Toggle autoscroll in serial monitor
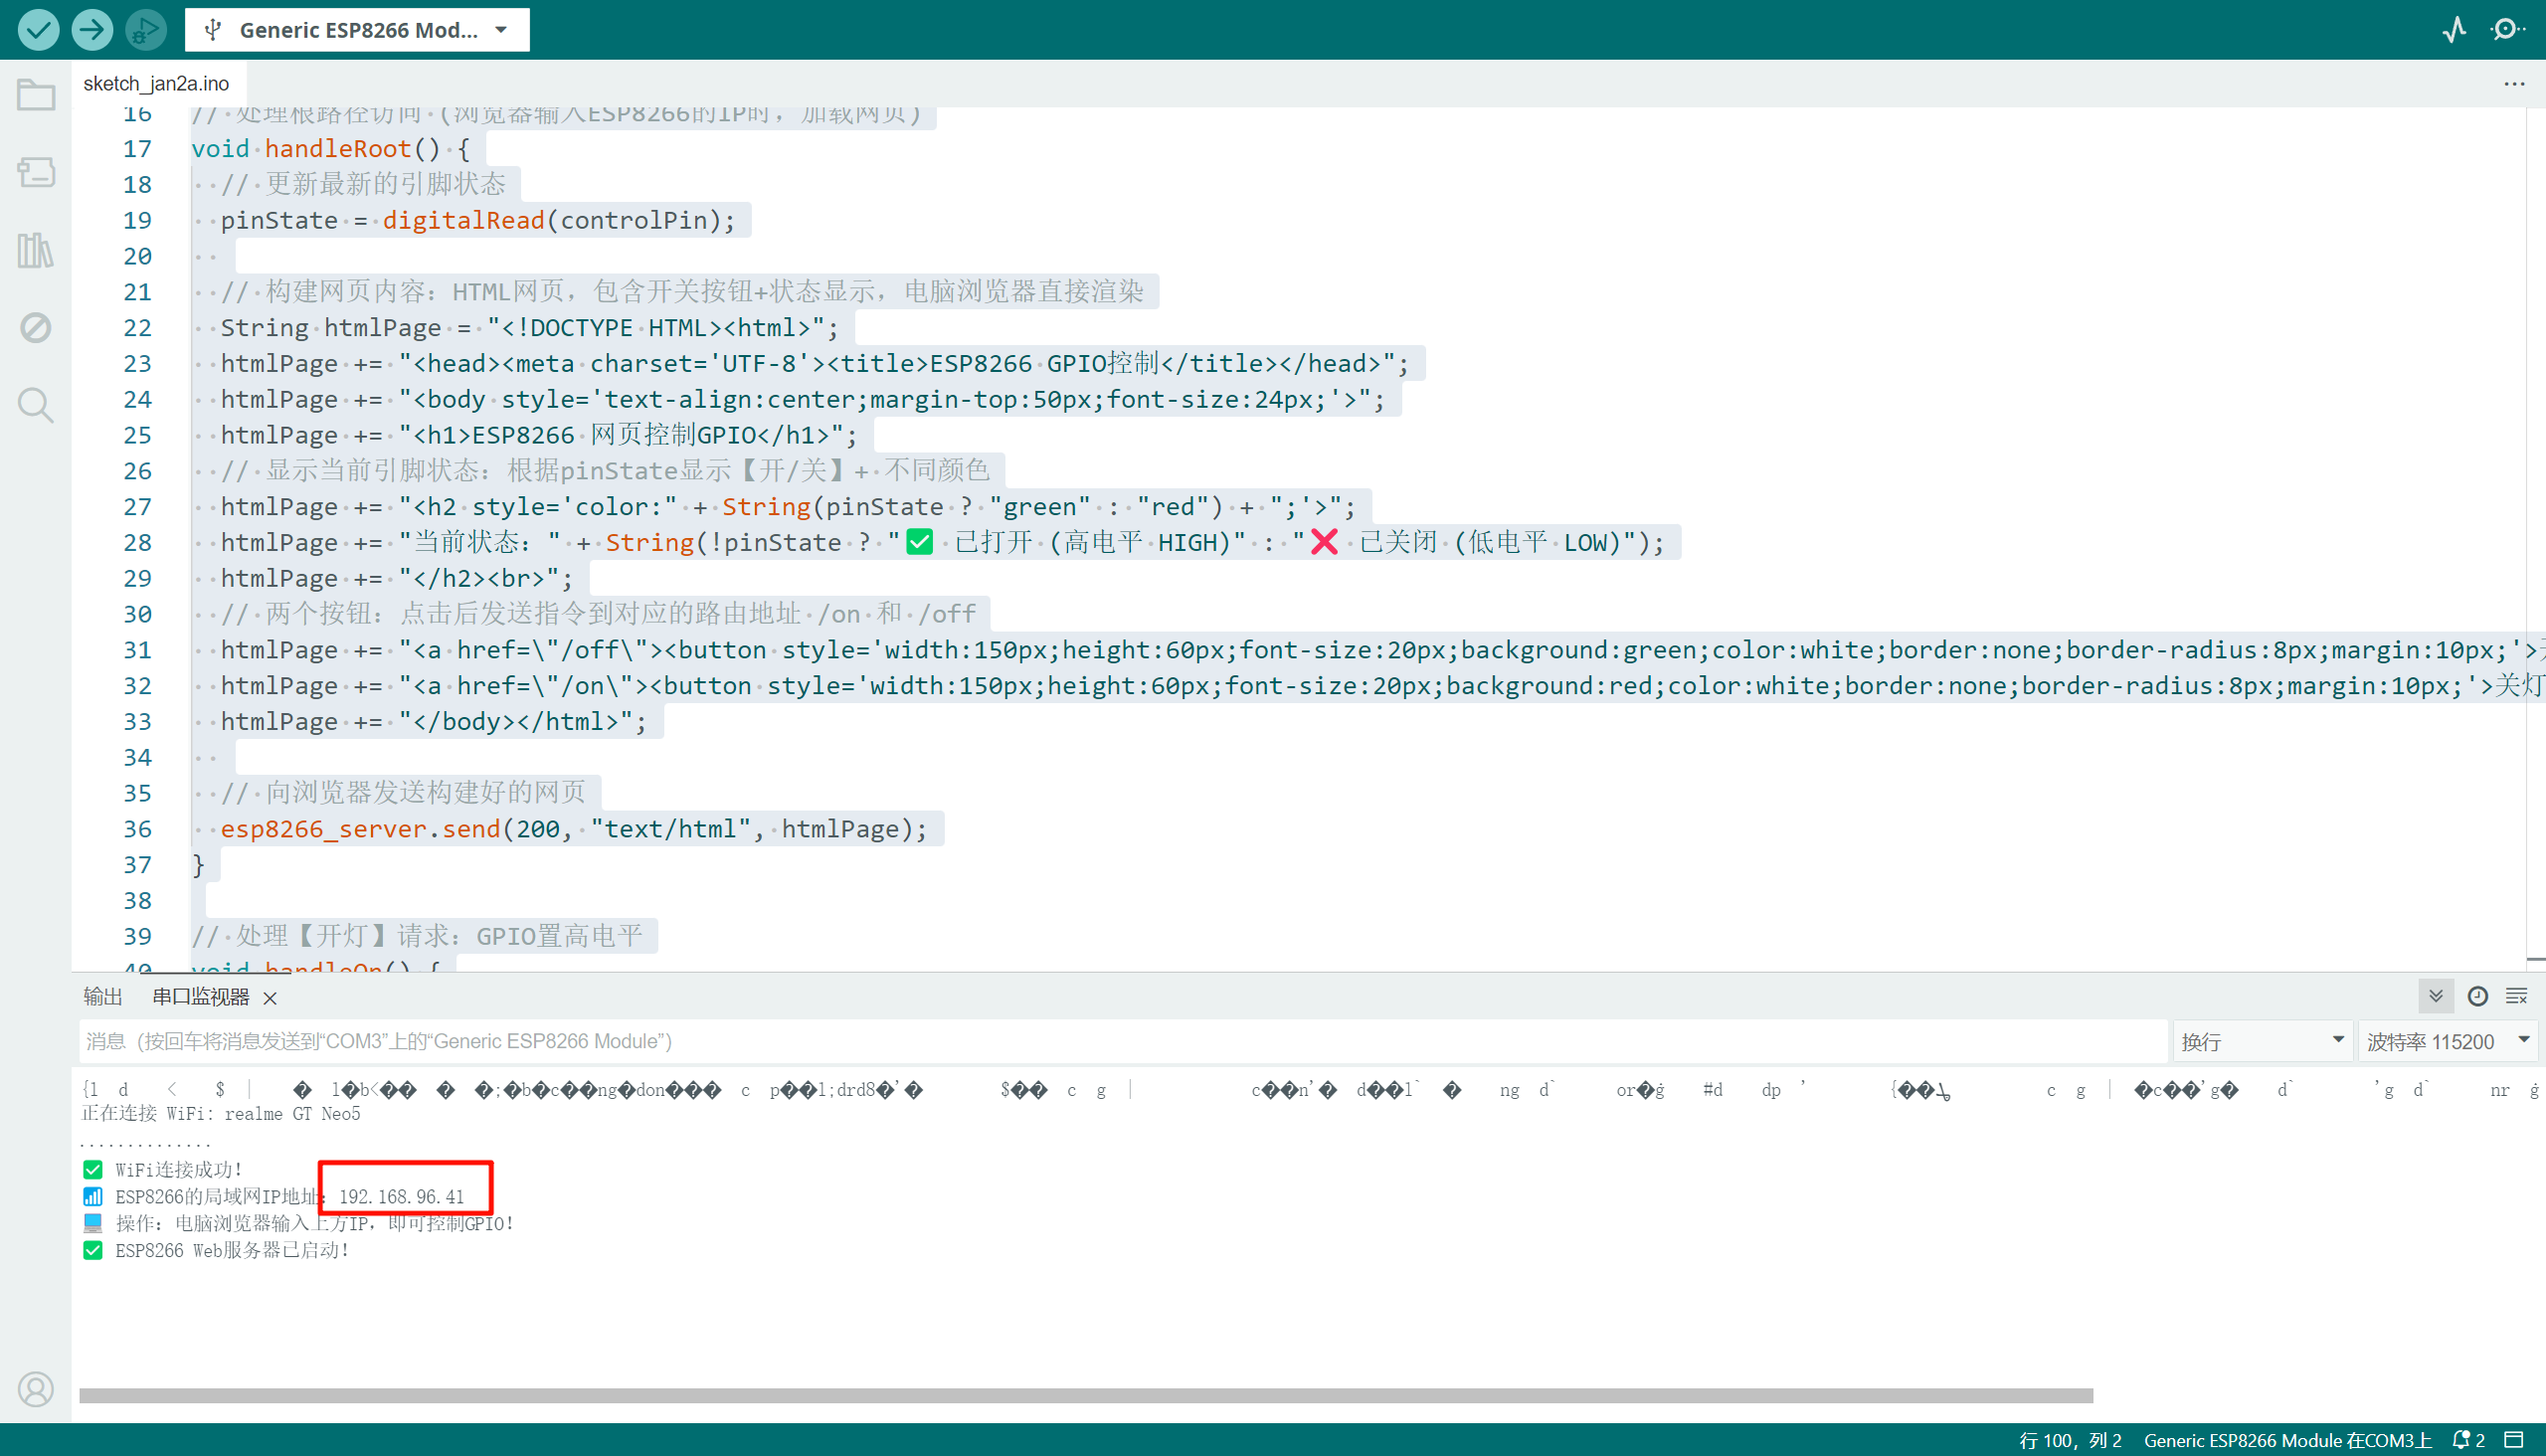 pos(2436,996)
